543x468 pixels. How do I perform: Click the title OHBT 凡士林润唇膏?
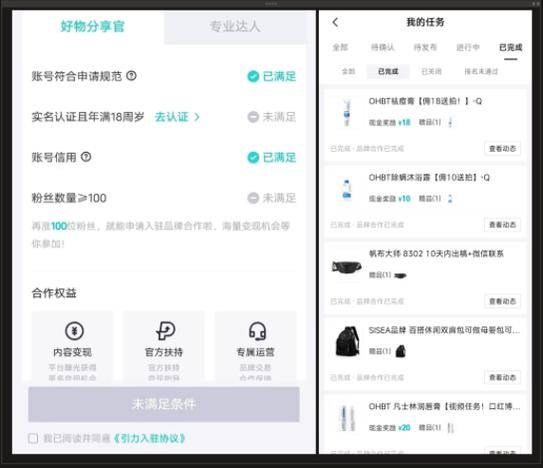click(444, 406)
